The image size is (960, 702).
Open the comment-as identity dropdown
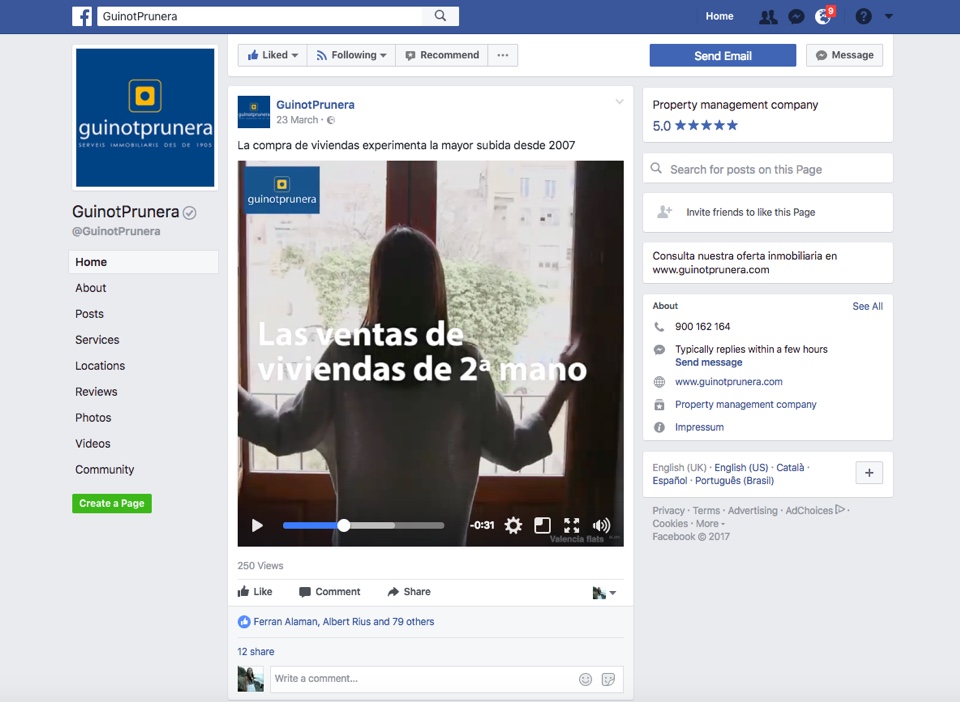(x=604, y=592)
